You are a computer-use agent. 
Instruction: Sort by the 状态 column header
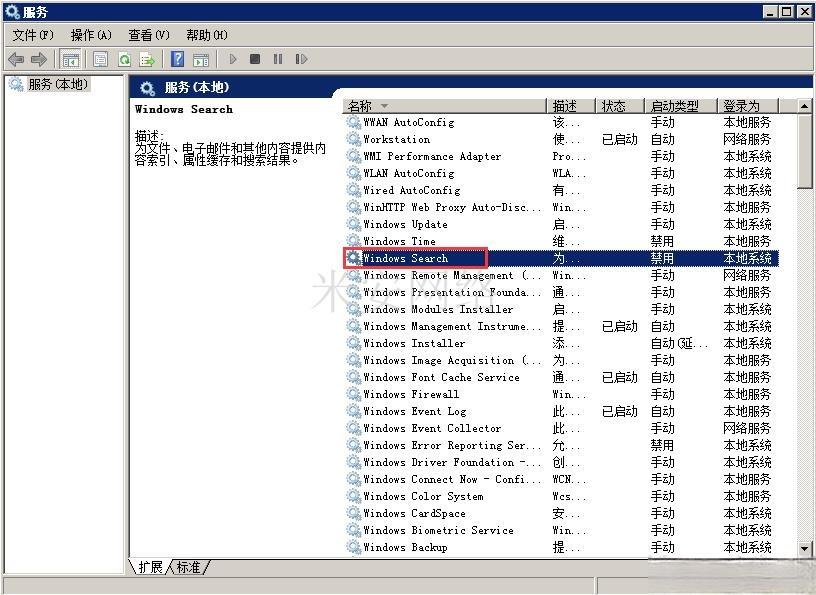[620, 106]
